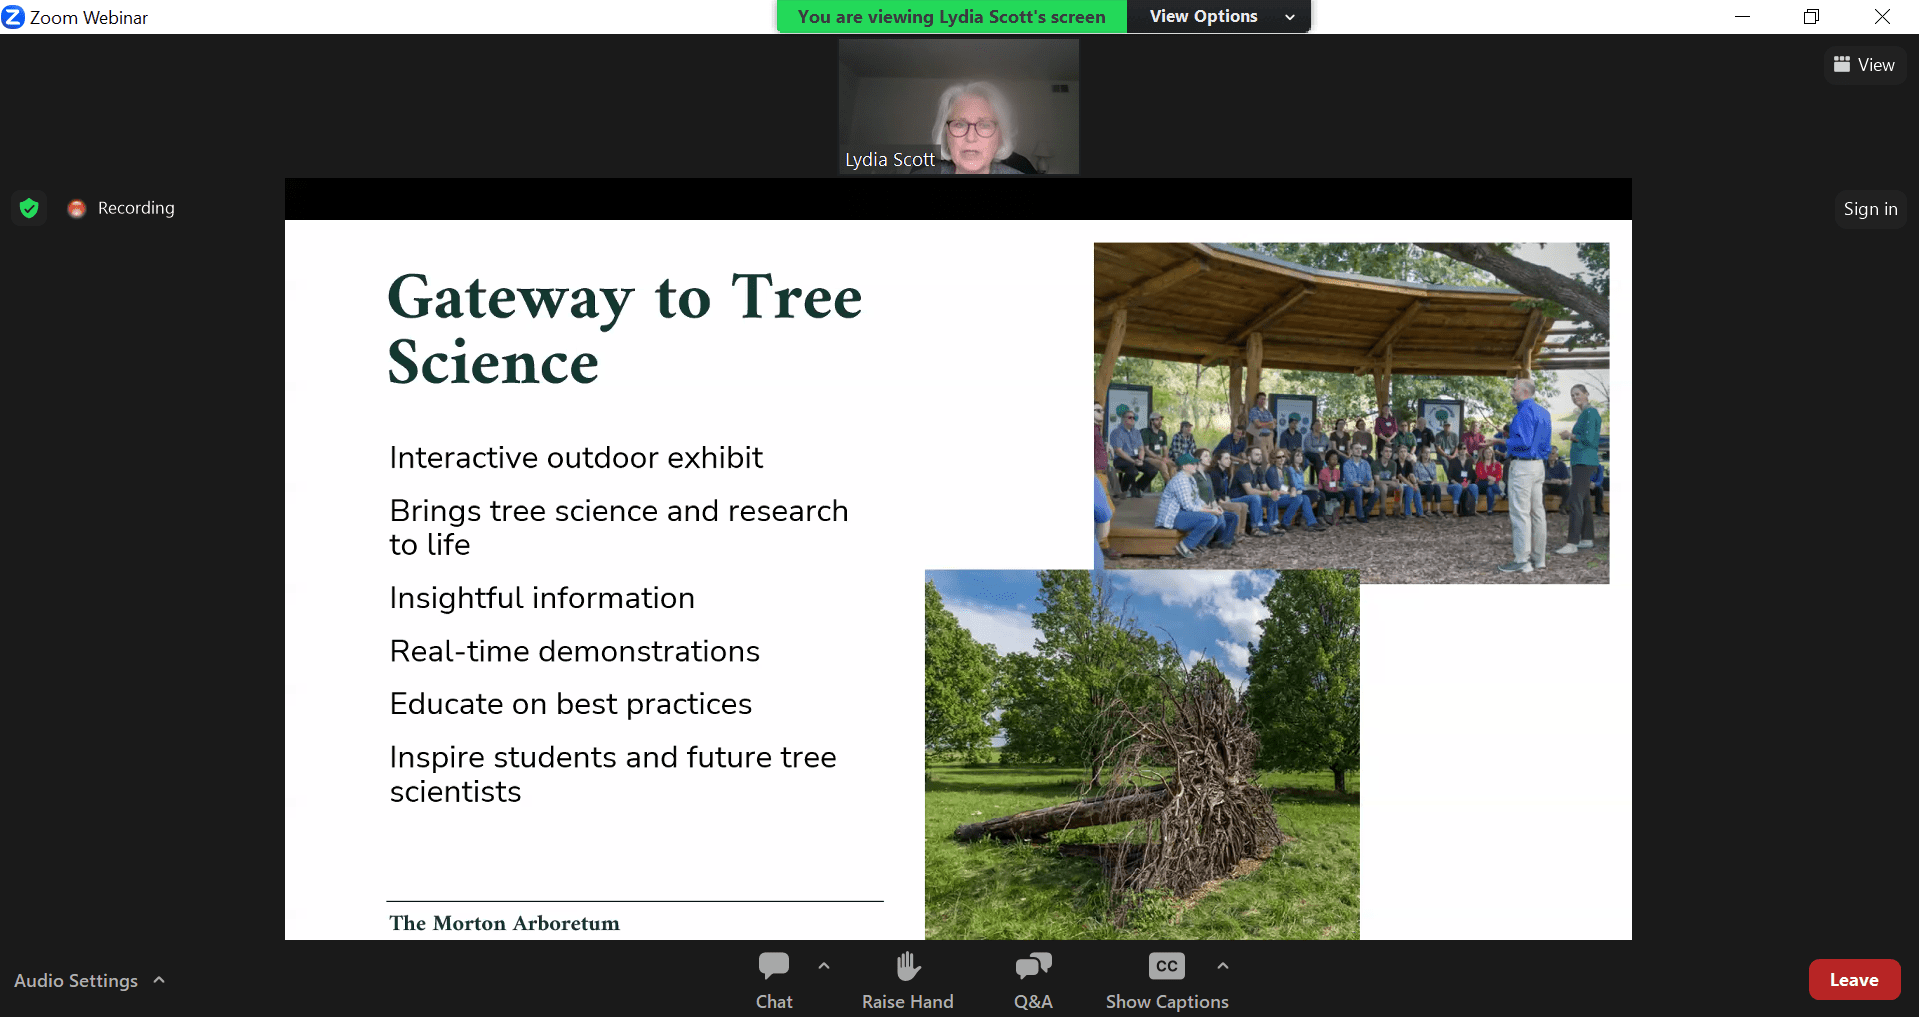Click The Morton Arboretum footer text
This screenshot has width=1919, height=1017.
(x=504, y=923)
